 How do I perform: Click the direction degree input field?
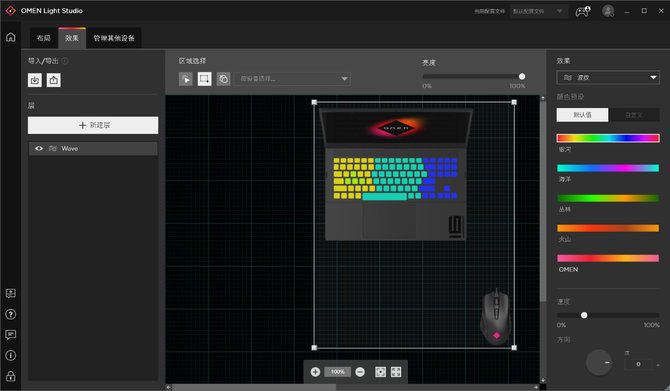point(638,364)
